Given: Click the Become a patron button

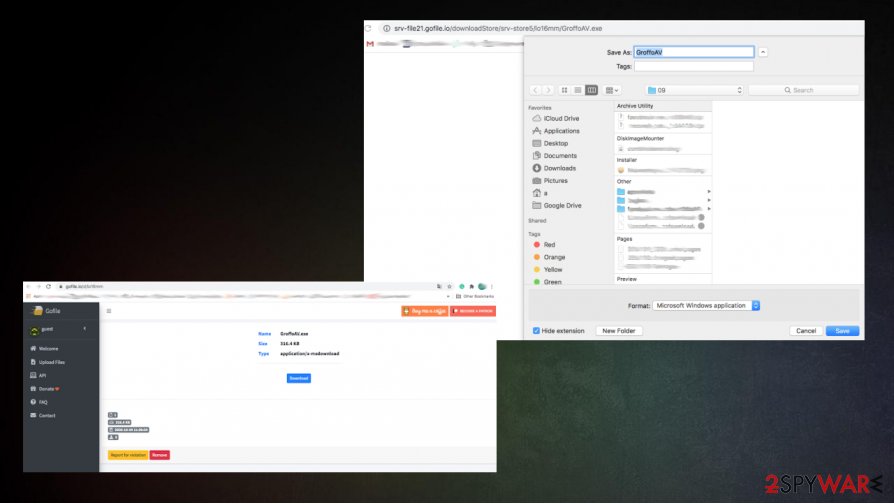Looking at the screenshot, I should click(x=473, y=311).
